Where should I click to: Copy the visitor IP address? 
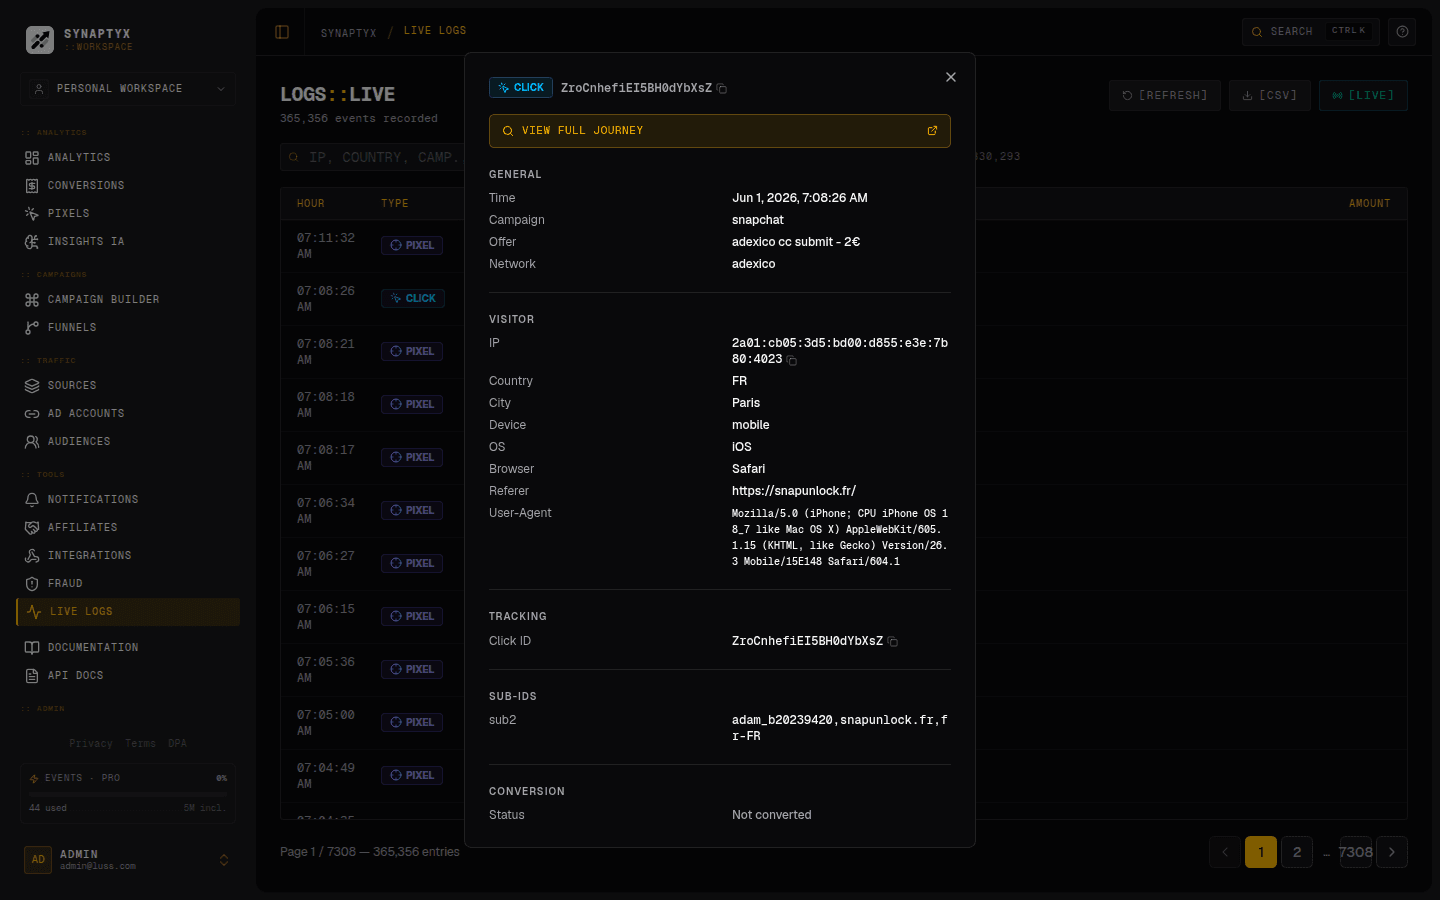click(792, 360)
